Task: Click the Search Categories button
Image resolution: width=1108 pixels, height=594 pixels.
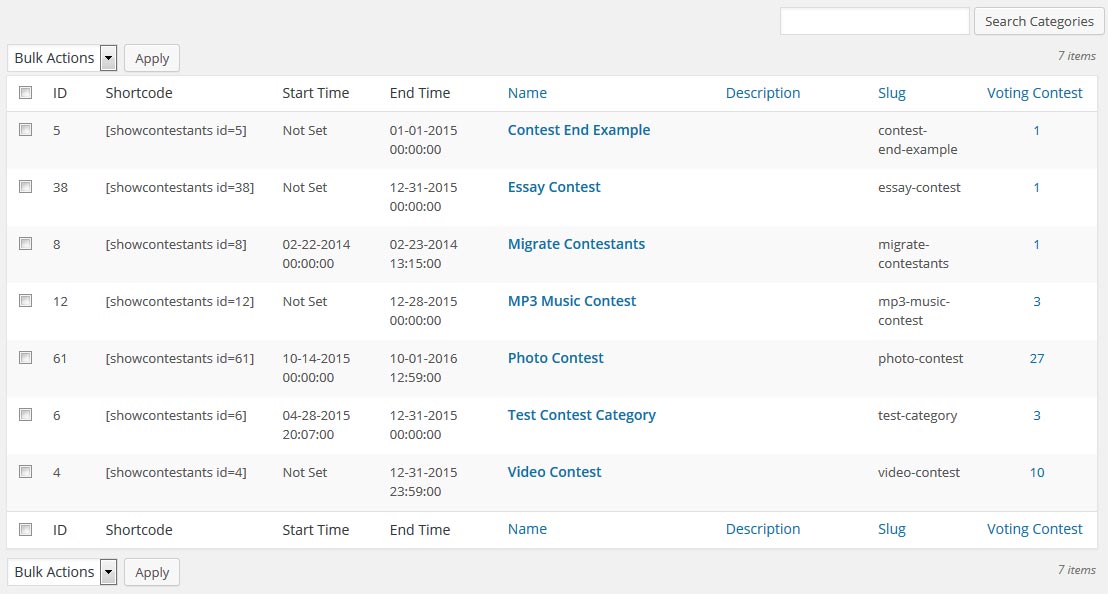Action: [x=1039, y=21]
